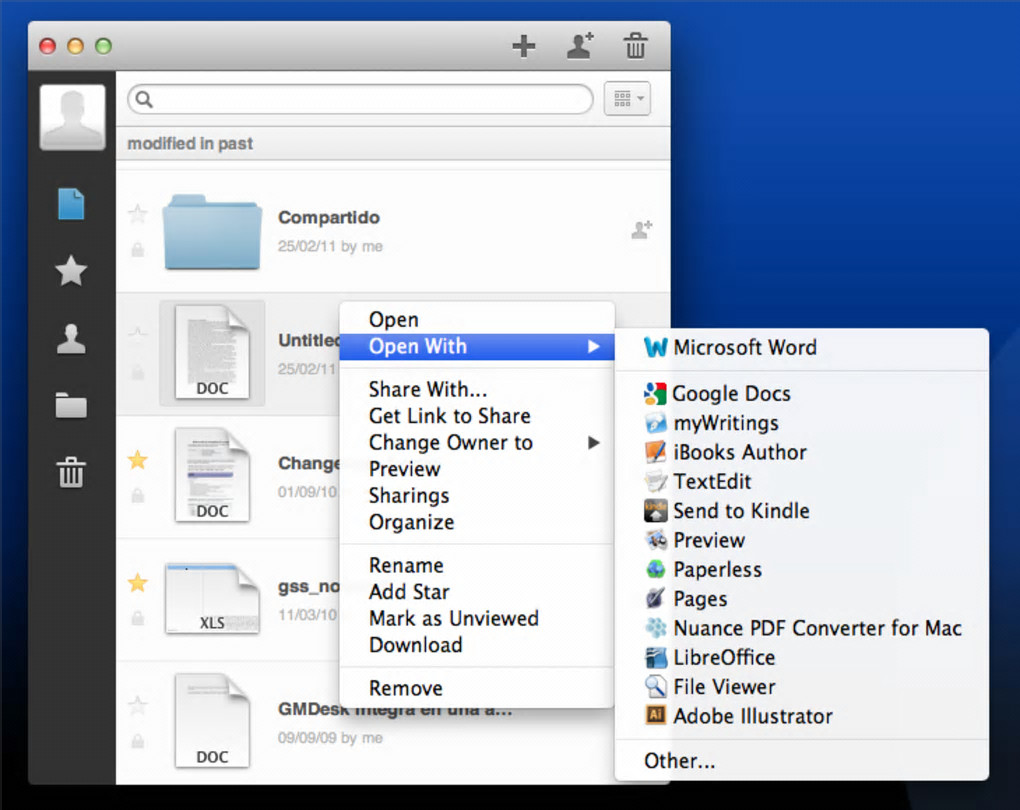Screen dimensions: 1020x810
Task: Expand the Open With submenu arrow
Action: point(593,346)
